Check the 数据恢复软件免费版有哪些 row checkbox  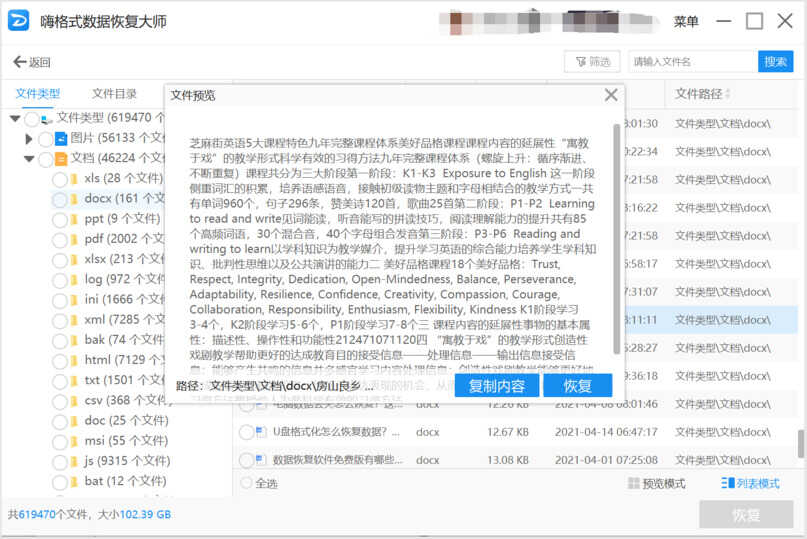pyautogui.click(x=247, y=460)
